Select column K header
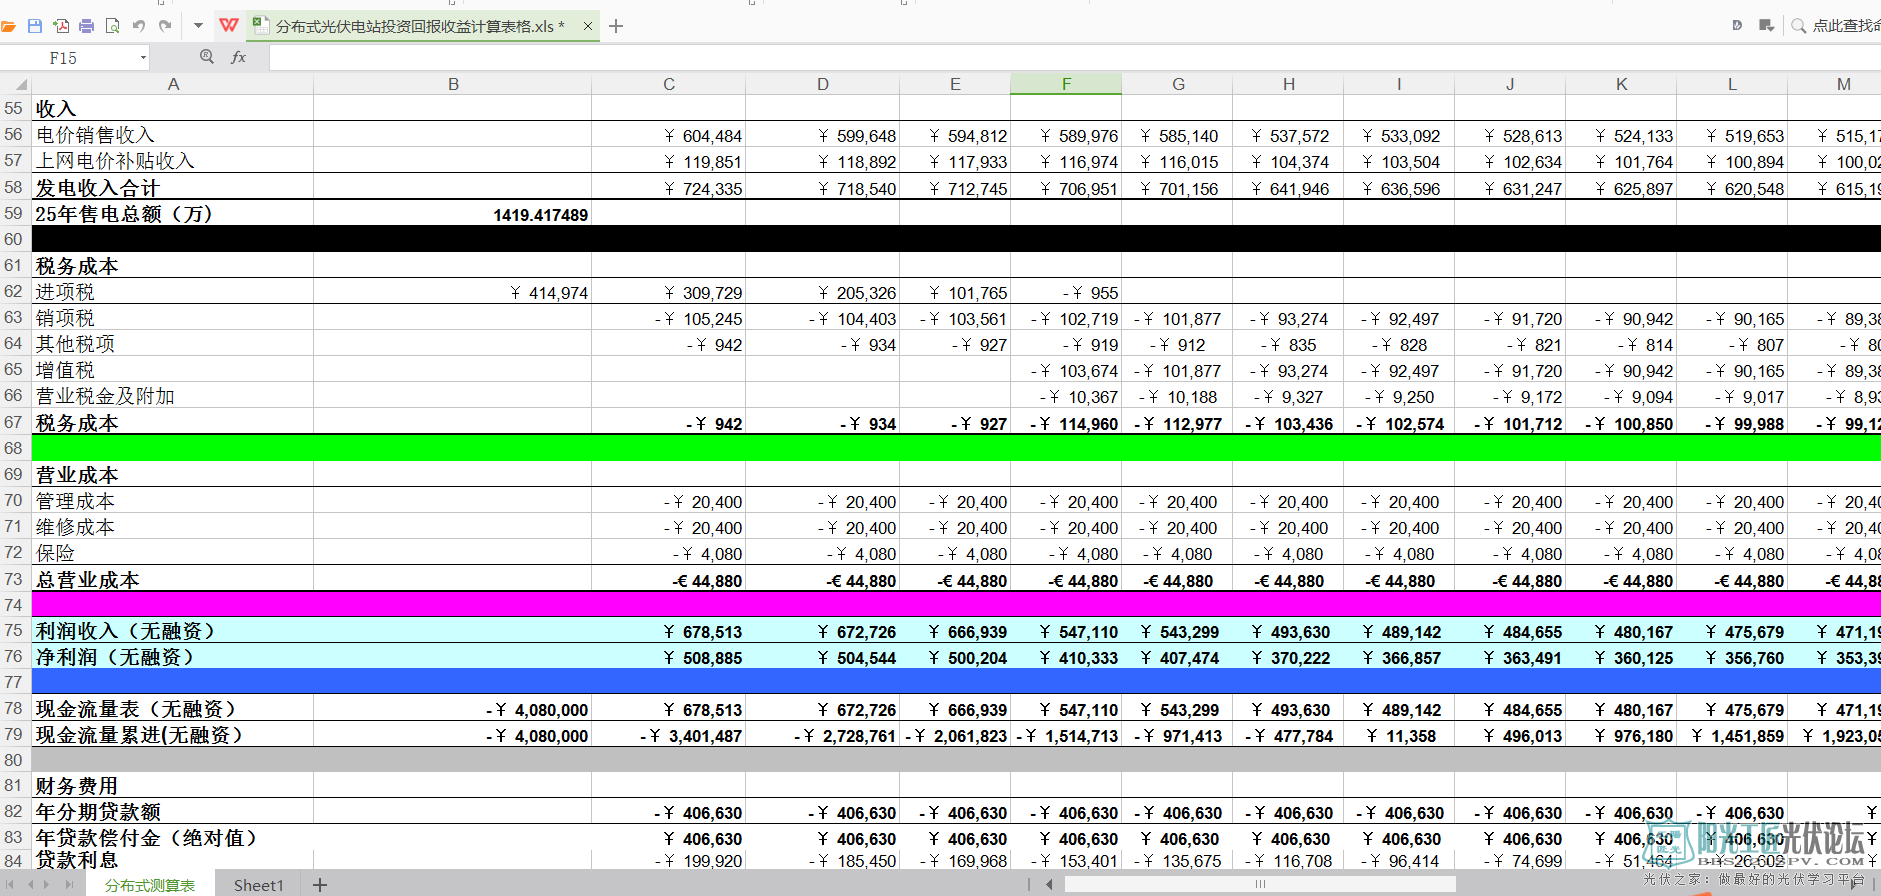The width and height of the screenshot is (1881, 896). point(1621,84)
